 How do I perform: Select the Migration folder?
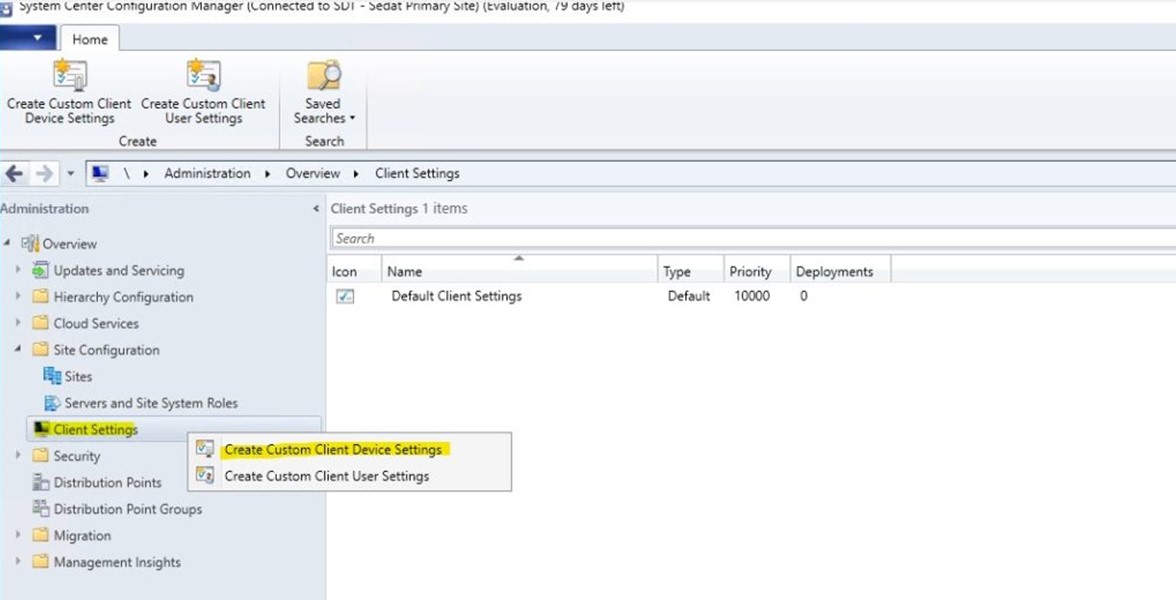coord(82,536)
